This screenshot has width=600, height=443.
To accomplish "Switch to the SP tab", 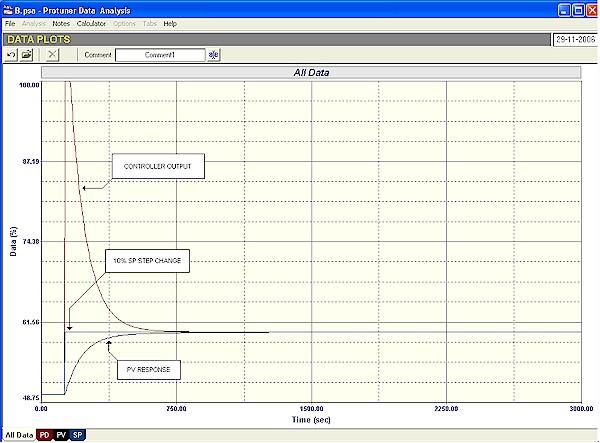I will click(77, 435).
